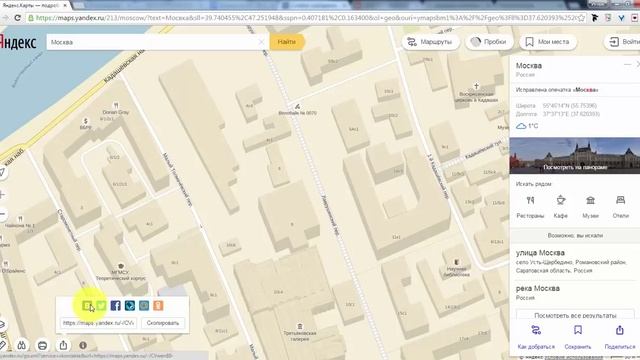640x360 pixels.
Task: Click the Скопировать copy-link button
Action: 163,323
